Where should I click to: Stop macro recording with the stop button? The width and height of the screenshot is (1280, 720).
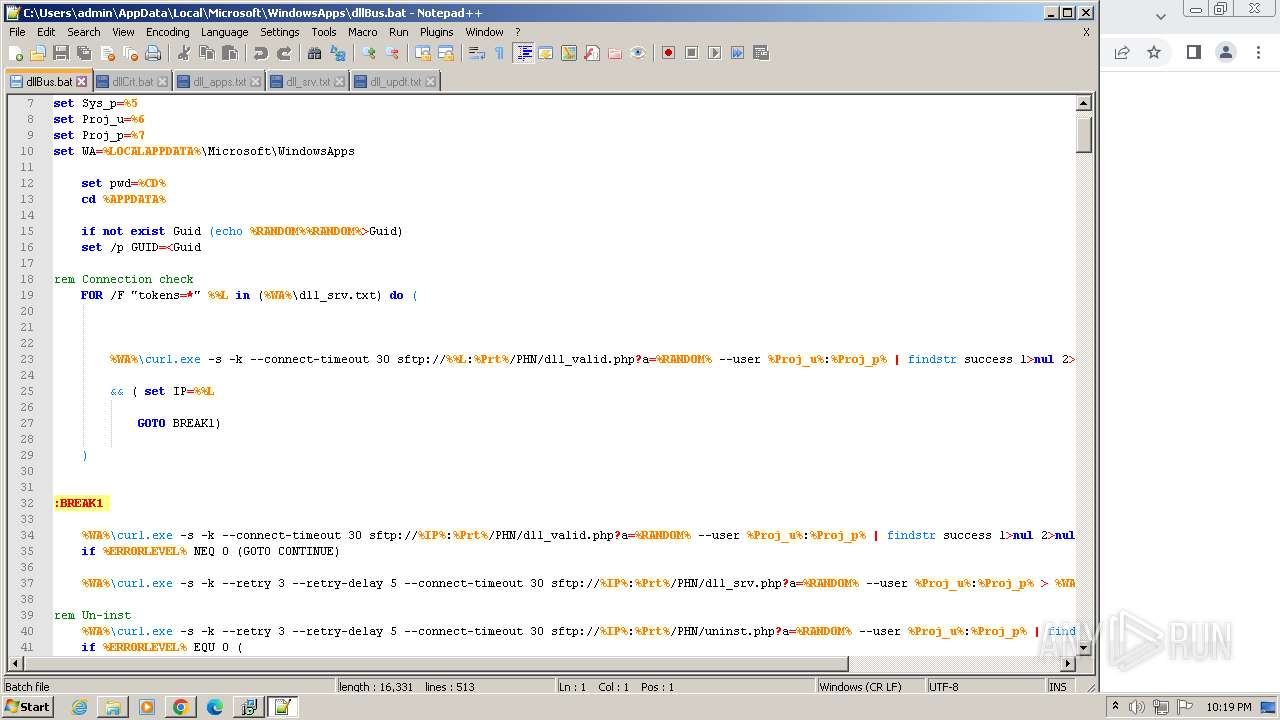coord(691,53)
